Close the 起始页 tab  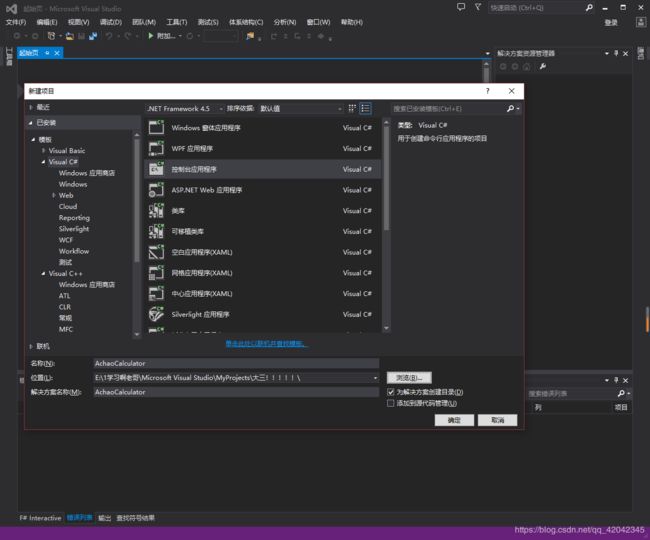point(57,53)
